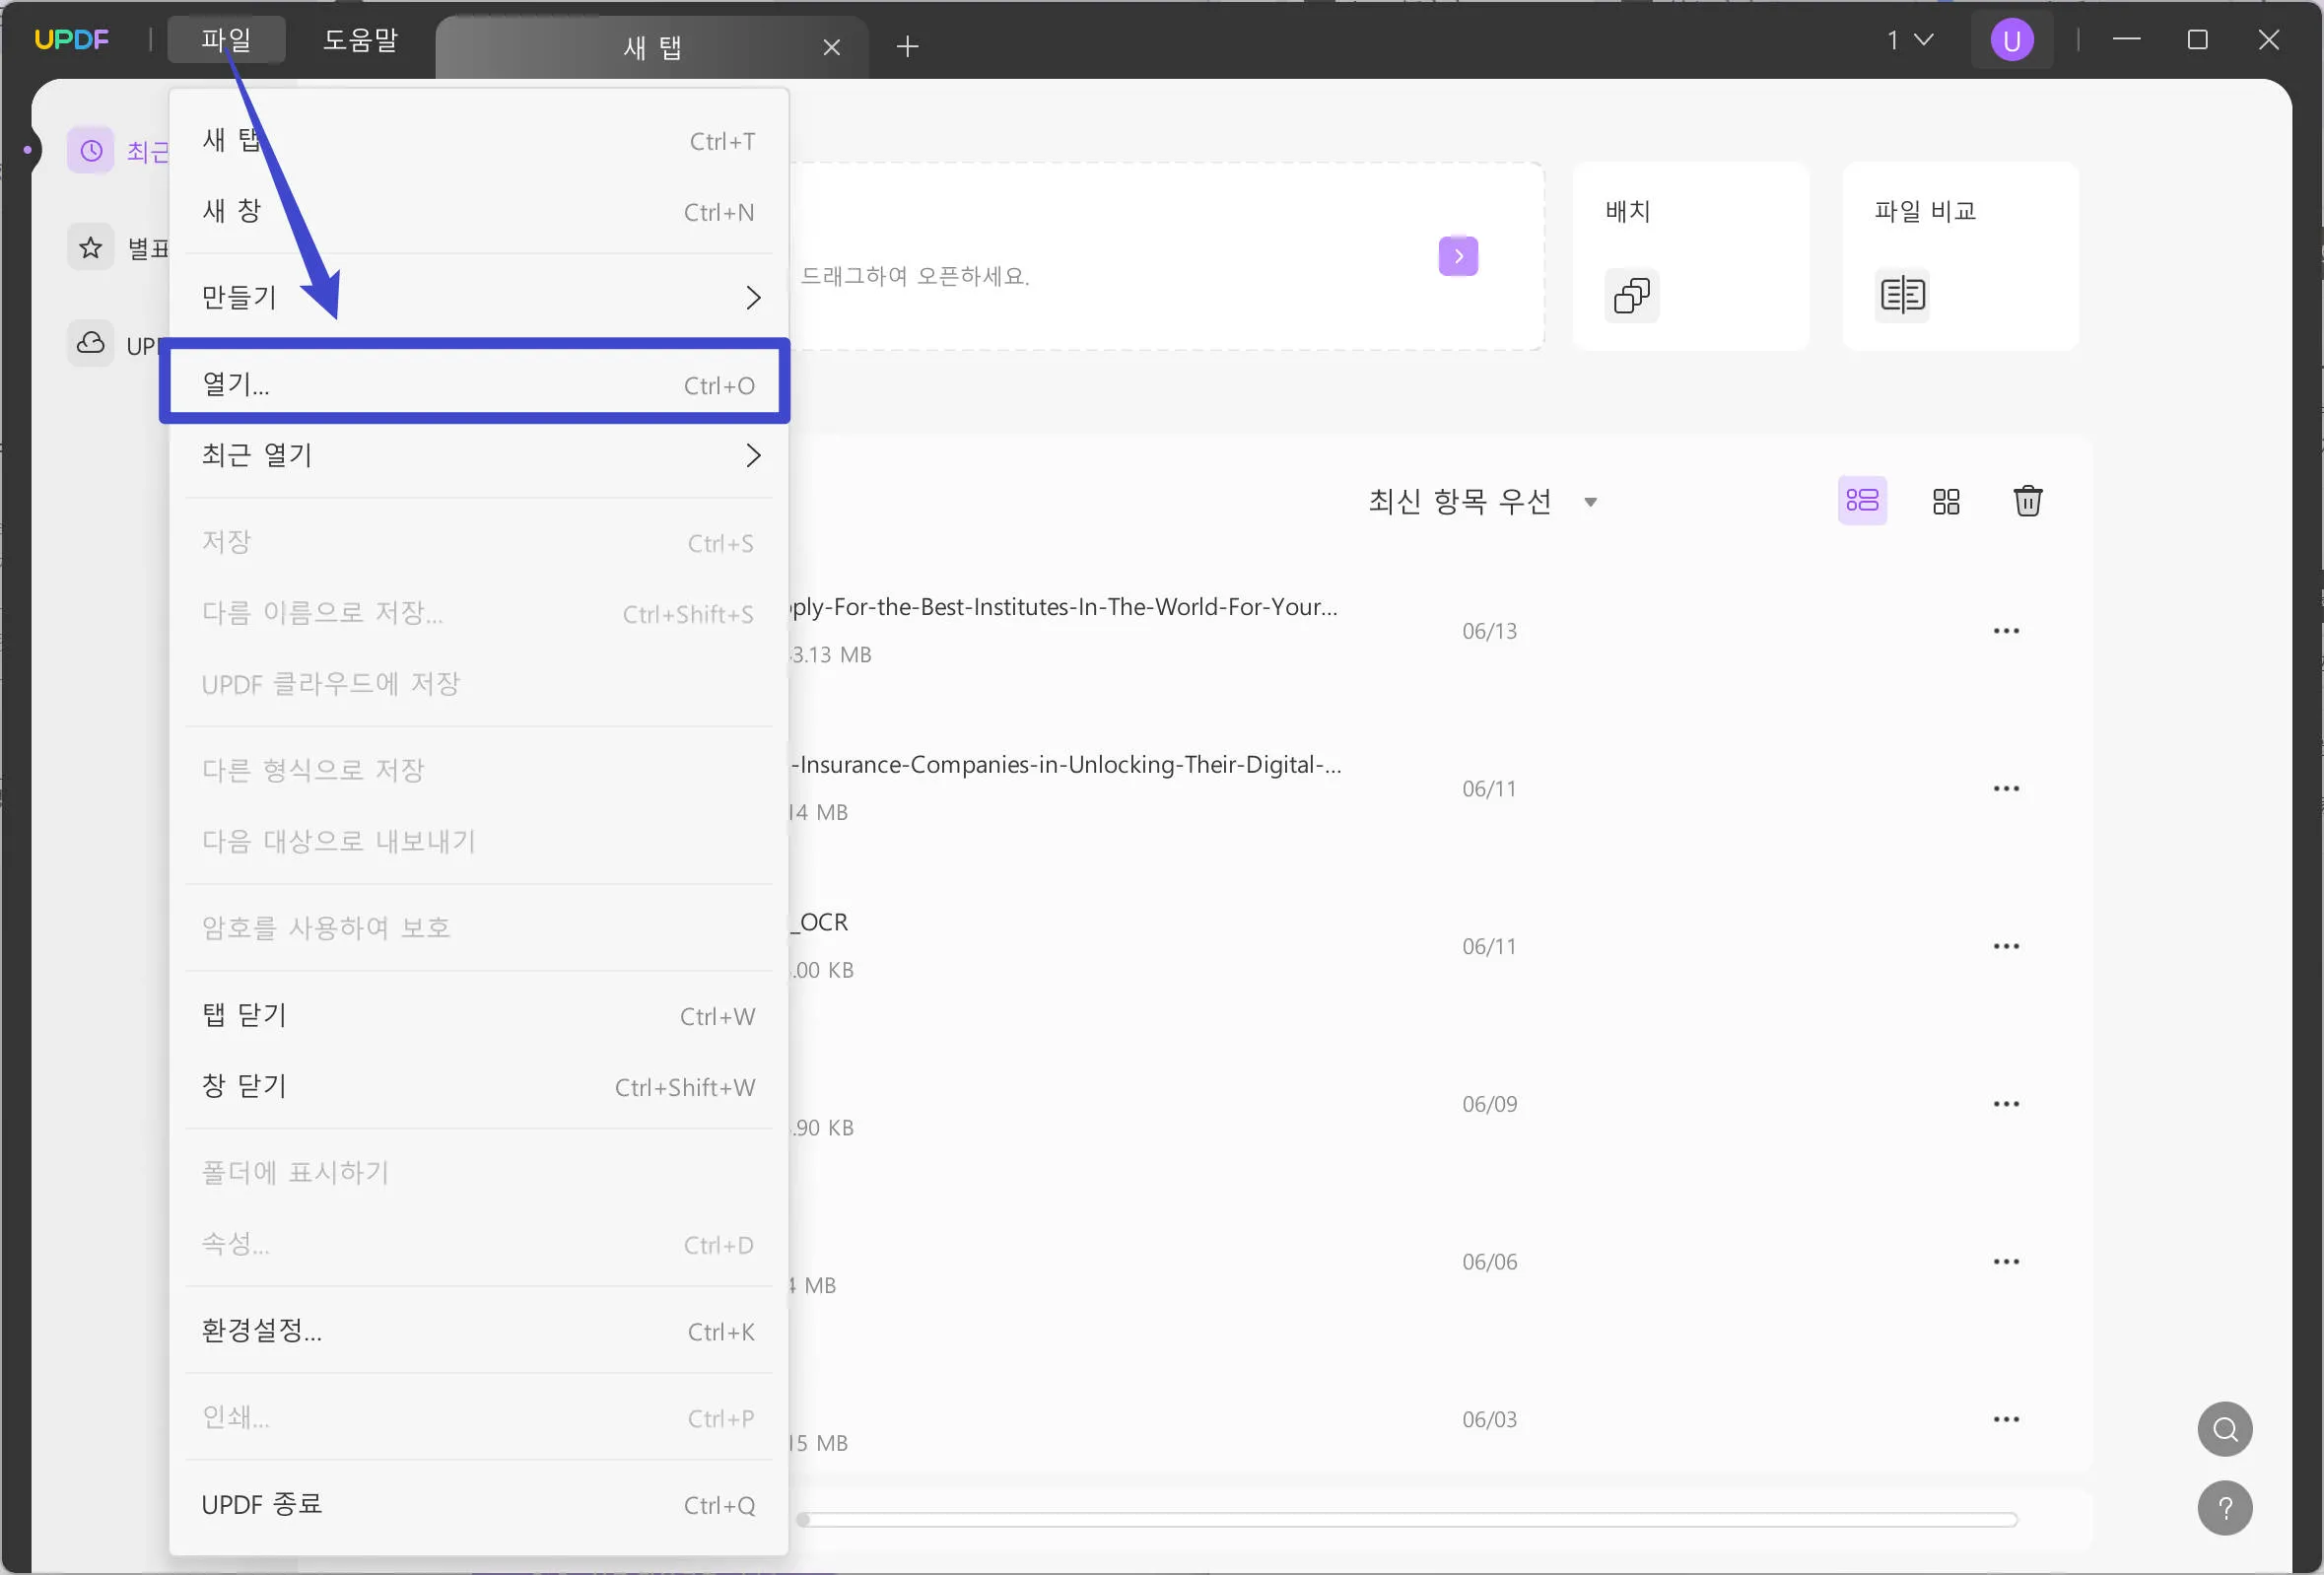The image size is (2324, 1575).
Task: Select 새 탭 menu entry
Action: [x=478, y=141]
